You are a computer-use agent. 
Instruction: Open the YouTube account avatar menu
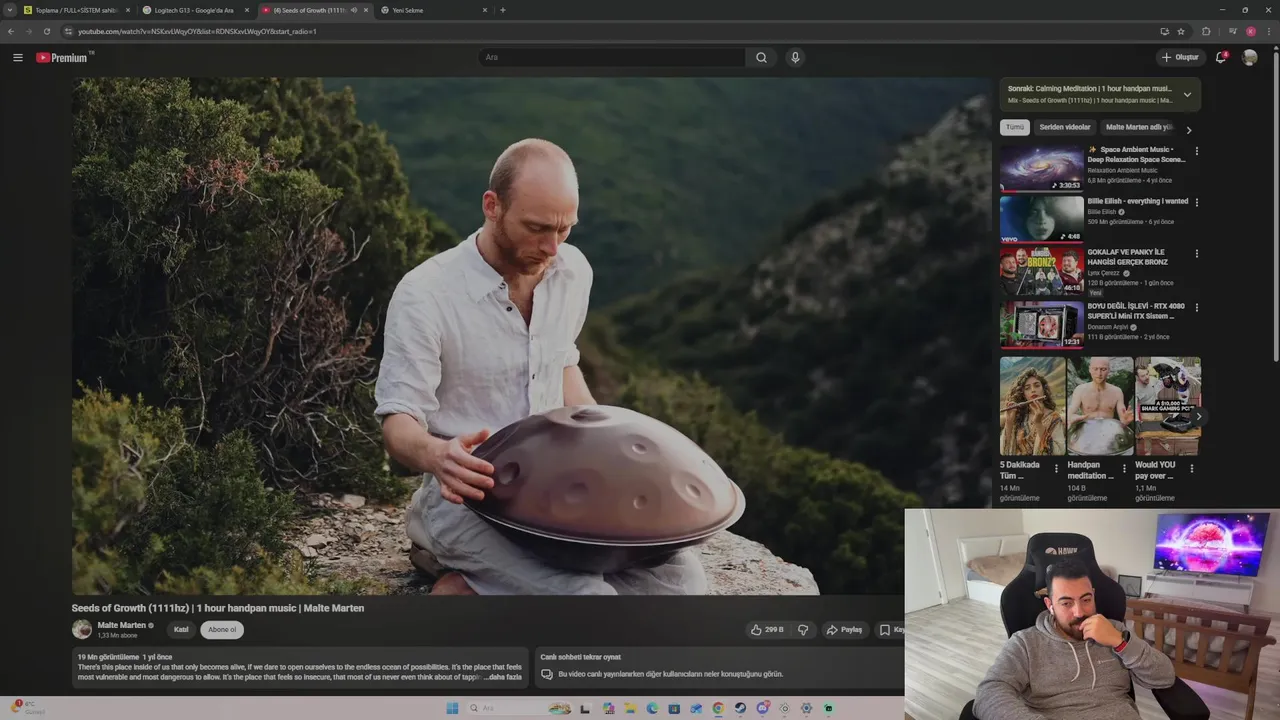pos(1249,57)
